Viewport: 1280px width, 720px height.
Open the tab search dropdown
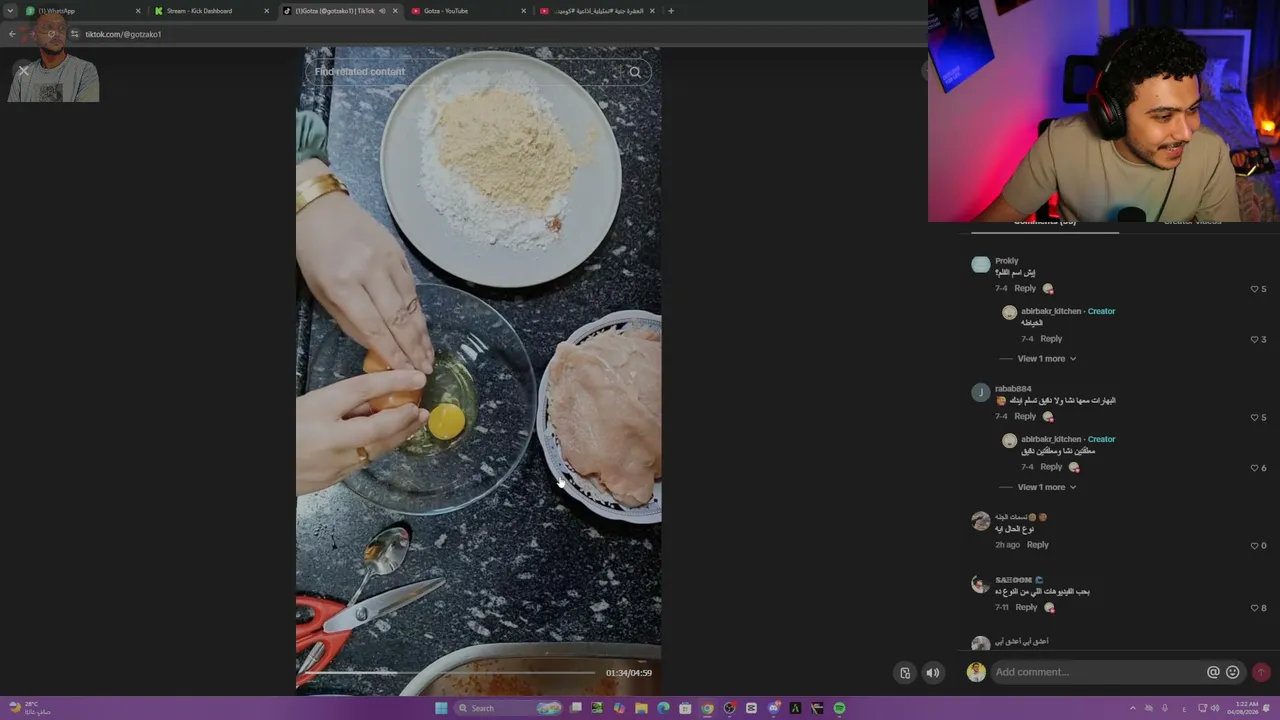pos(10,11)
